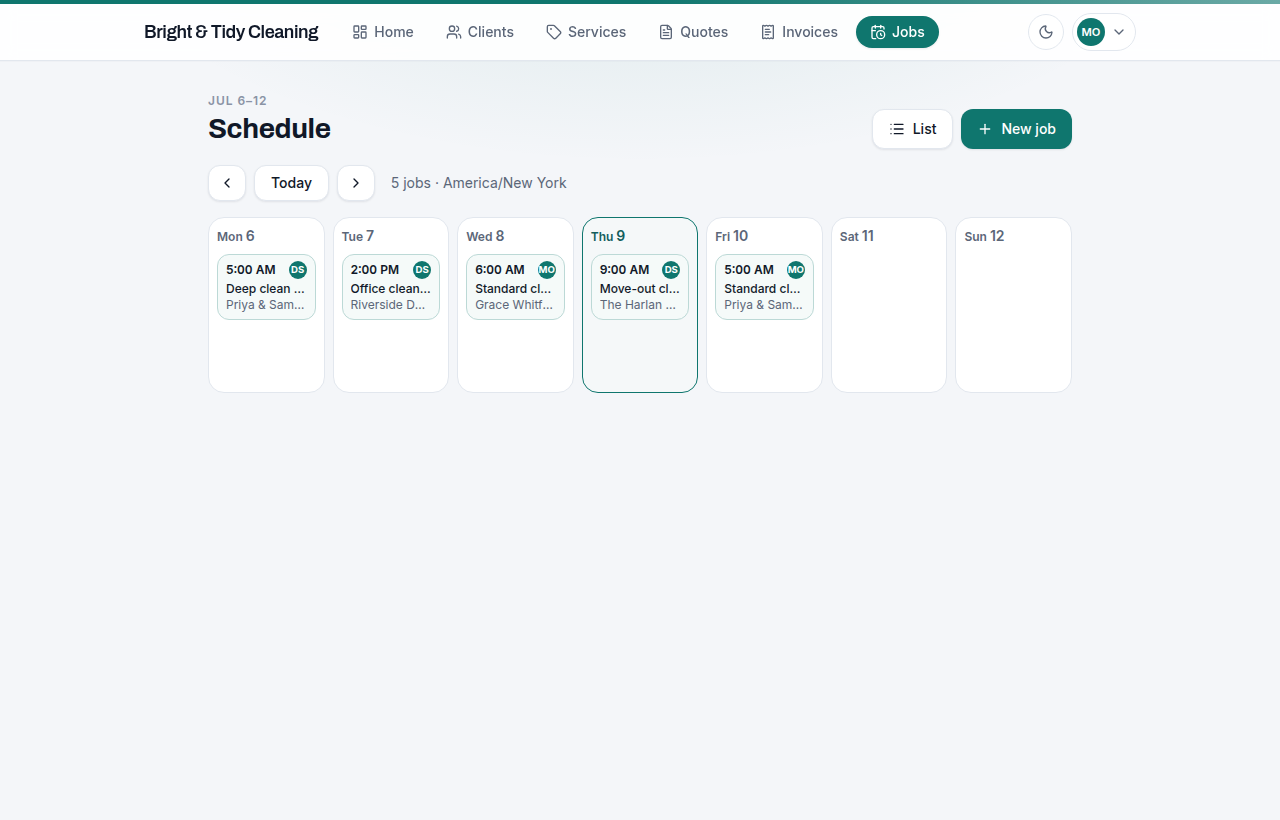The height and width of the screenshot is (820, 1280).
Task: Select the Sun 12 day column
Action: tap(1013, 305)
